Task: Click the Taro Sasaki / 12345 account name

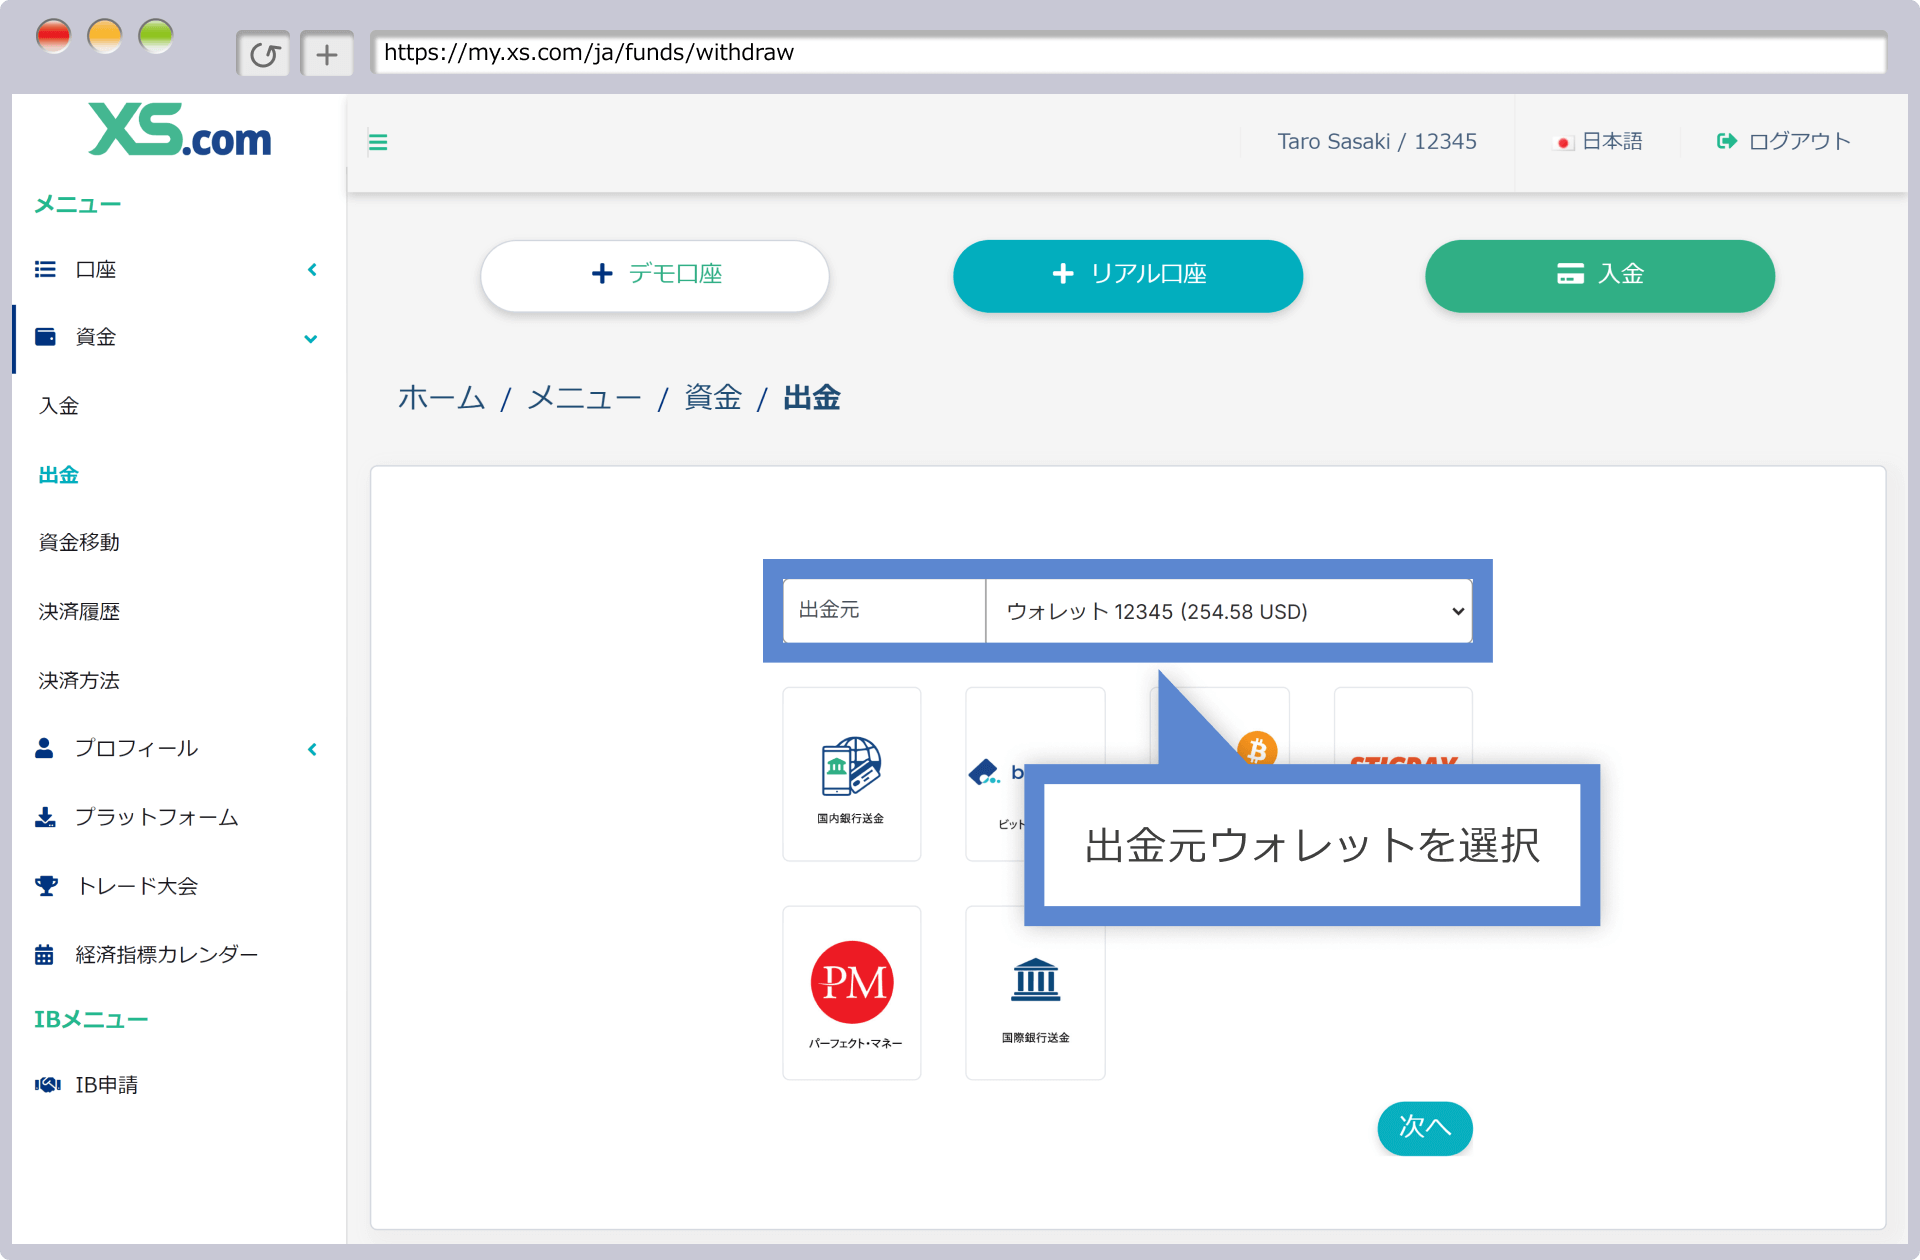Action: point(1377,142)
